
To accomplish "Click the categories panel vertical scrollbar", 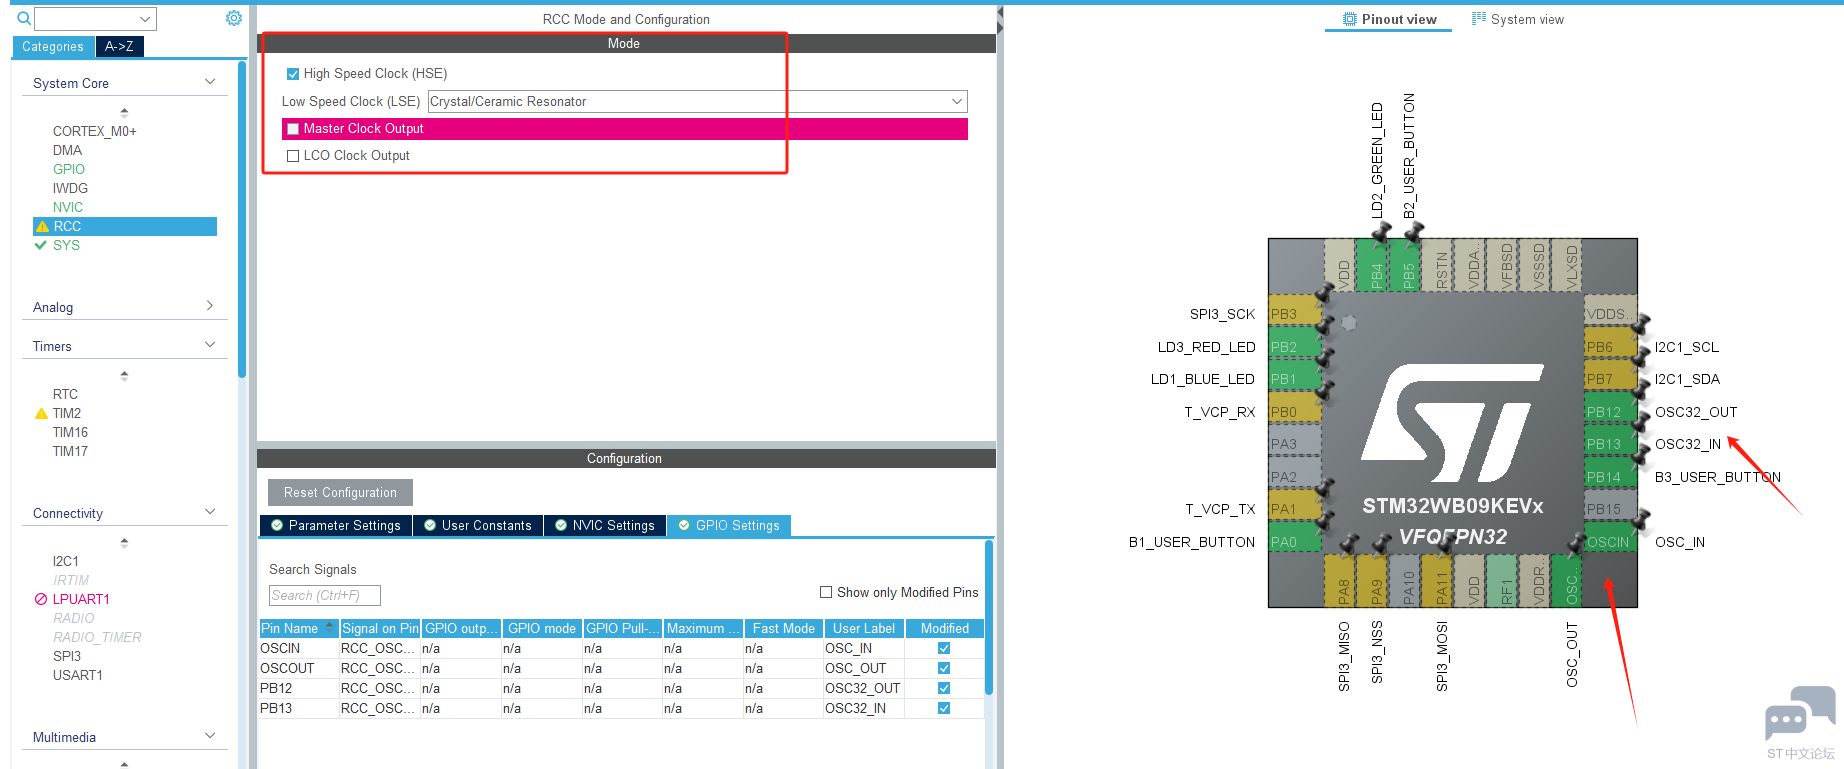I will coord(242,220).
